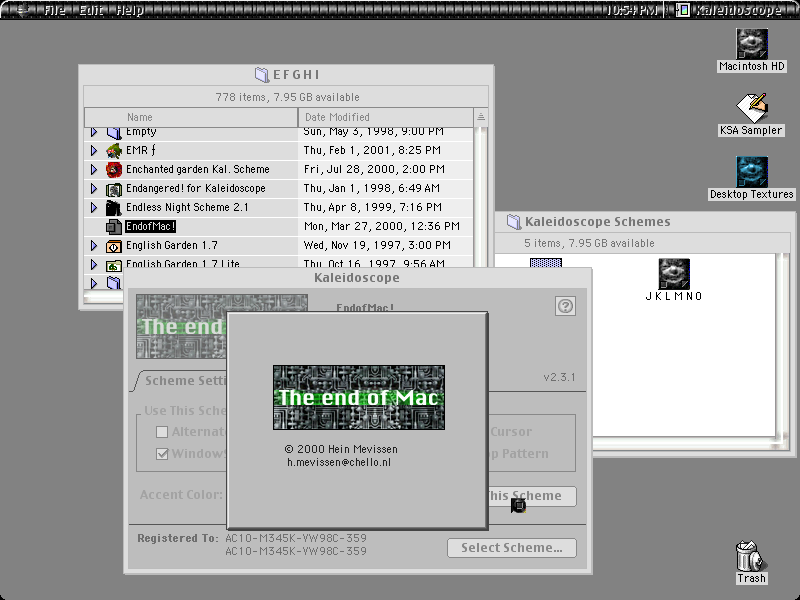Viewport: 800px width, 600px height.
Task: Click the Select Scheme... button
Action: click(512, 548)
